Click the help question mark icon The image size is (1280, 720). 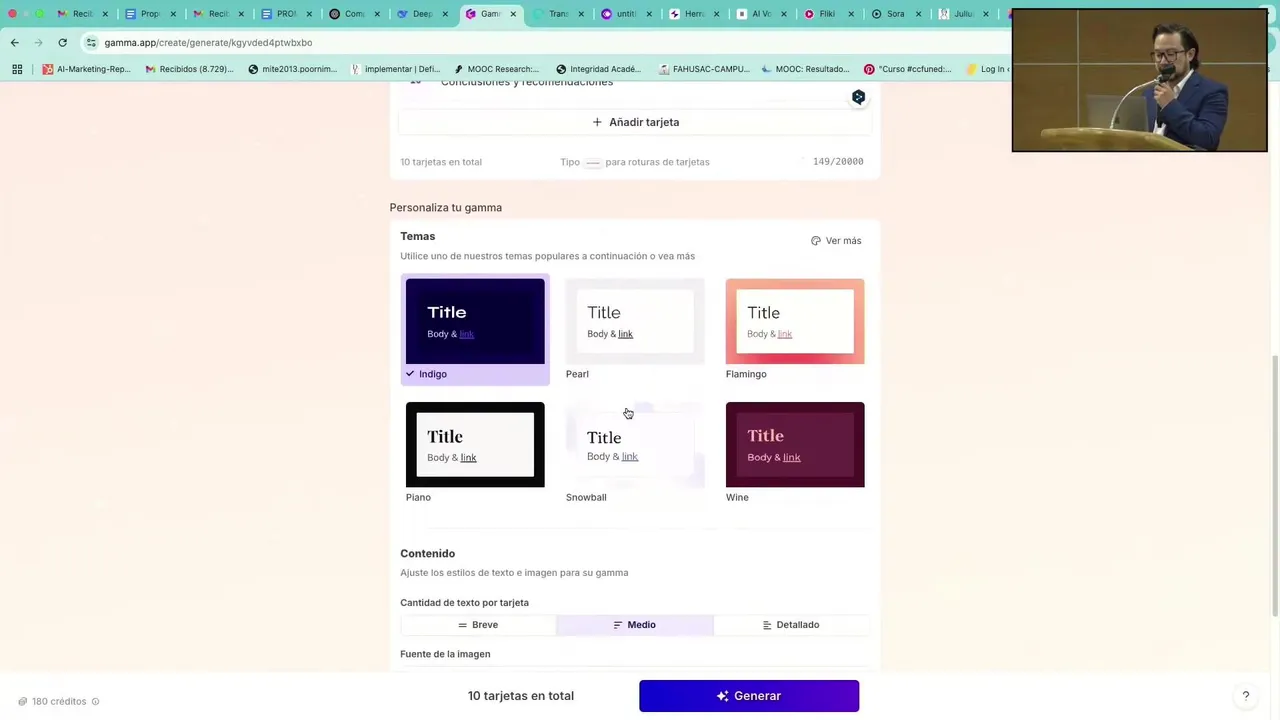(x=1245, y=696)
